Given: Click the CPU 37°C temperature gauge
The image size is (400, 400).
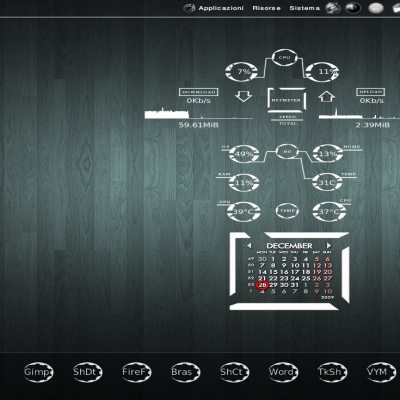Looking at the screenshot, I should click(329, 212).
